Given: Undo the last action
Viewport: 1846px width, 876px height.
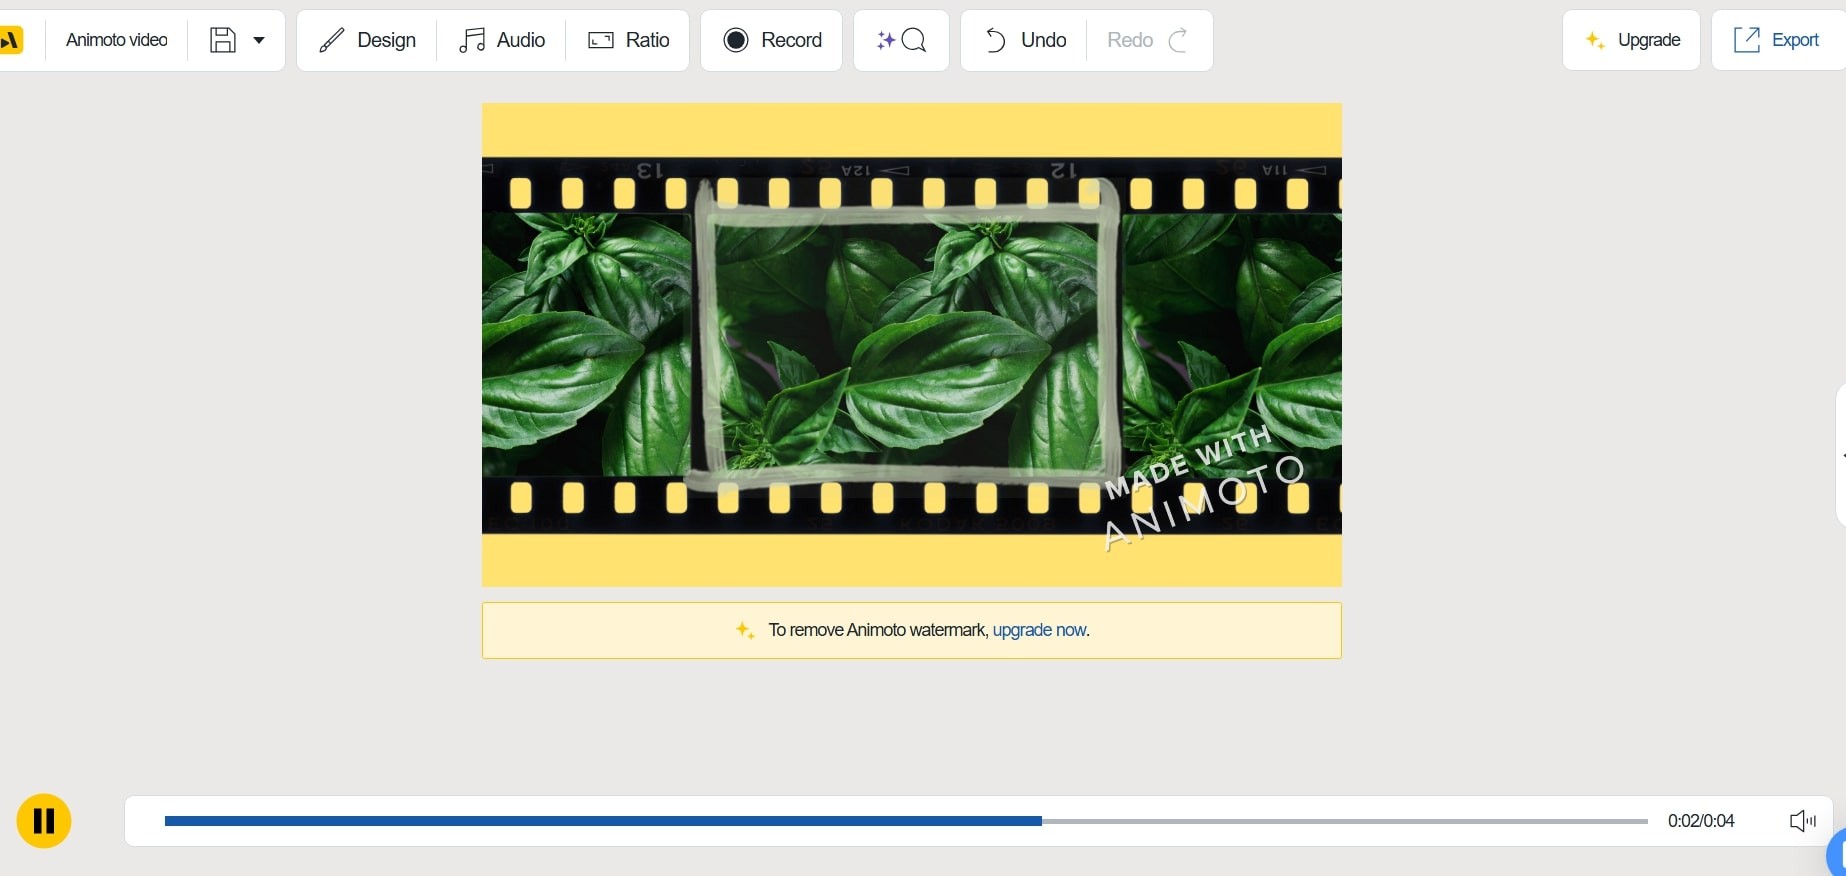Looking at the screenshot, I should (1025, 40).
